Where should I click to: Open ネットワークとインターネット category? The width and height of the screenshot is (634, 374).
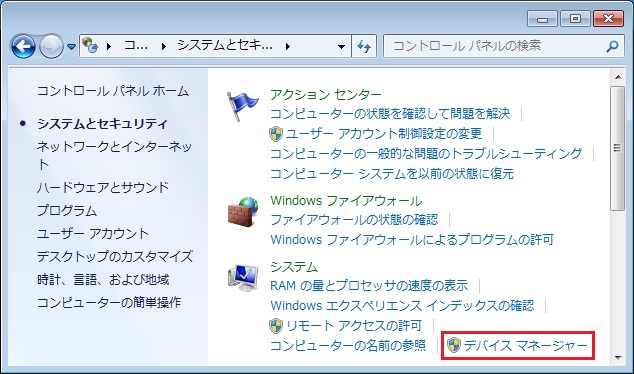tap(114, 155)
